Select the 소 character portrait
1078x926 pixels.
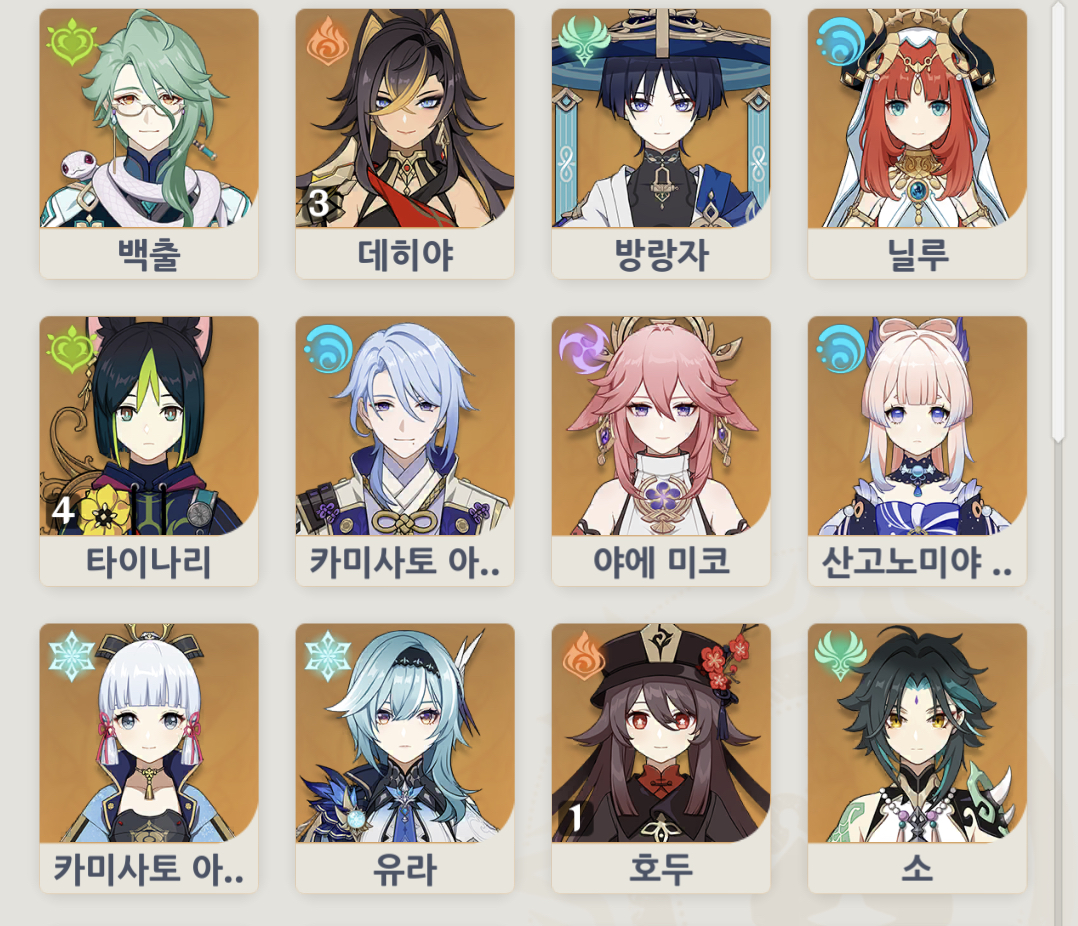click(x=917, y=733)
